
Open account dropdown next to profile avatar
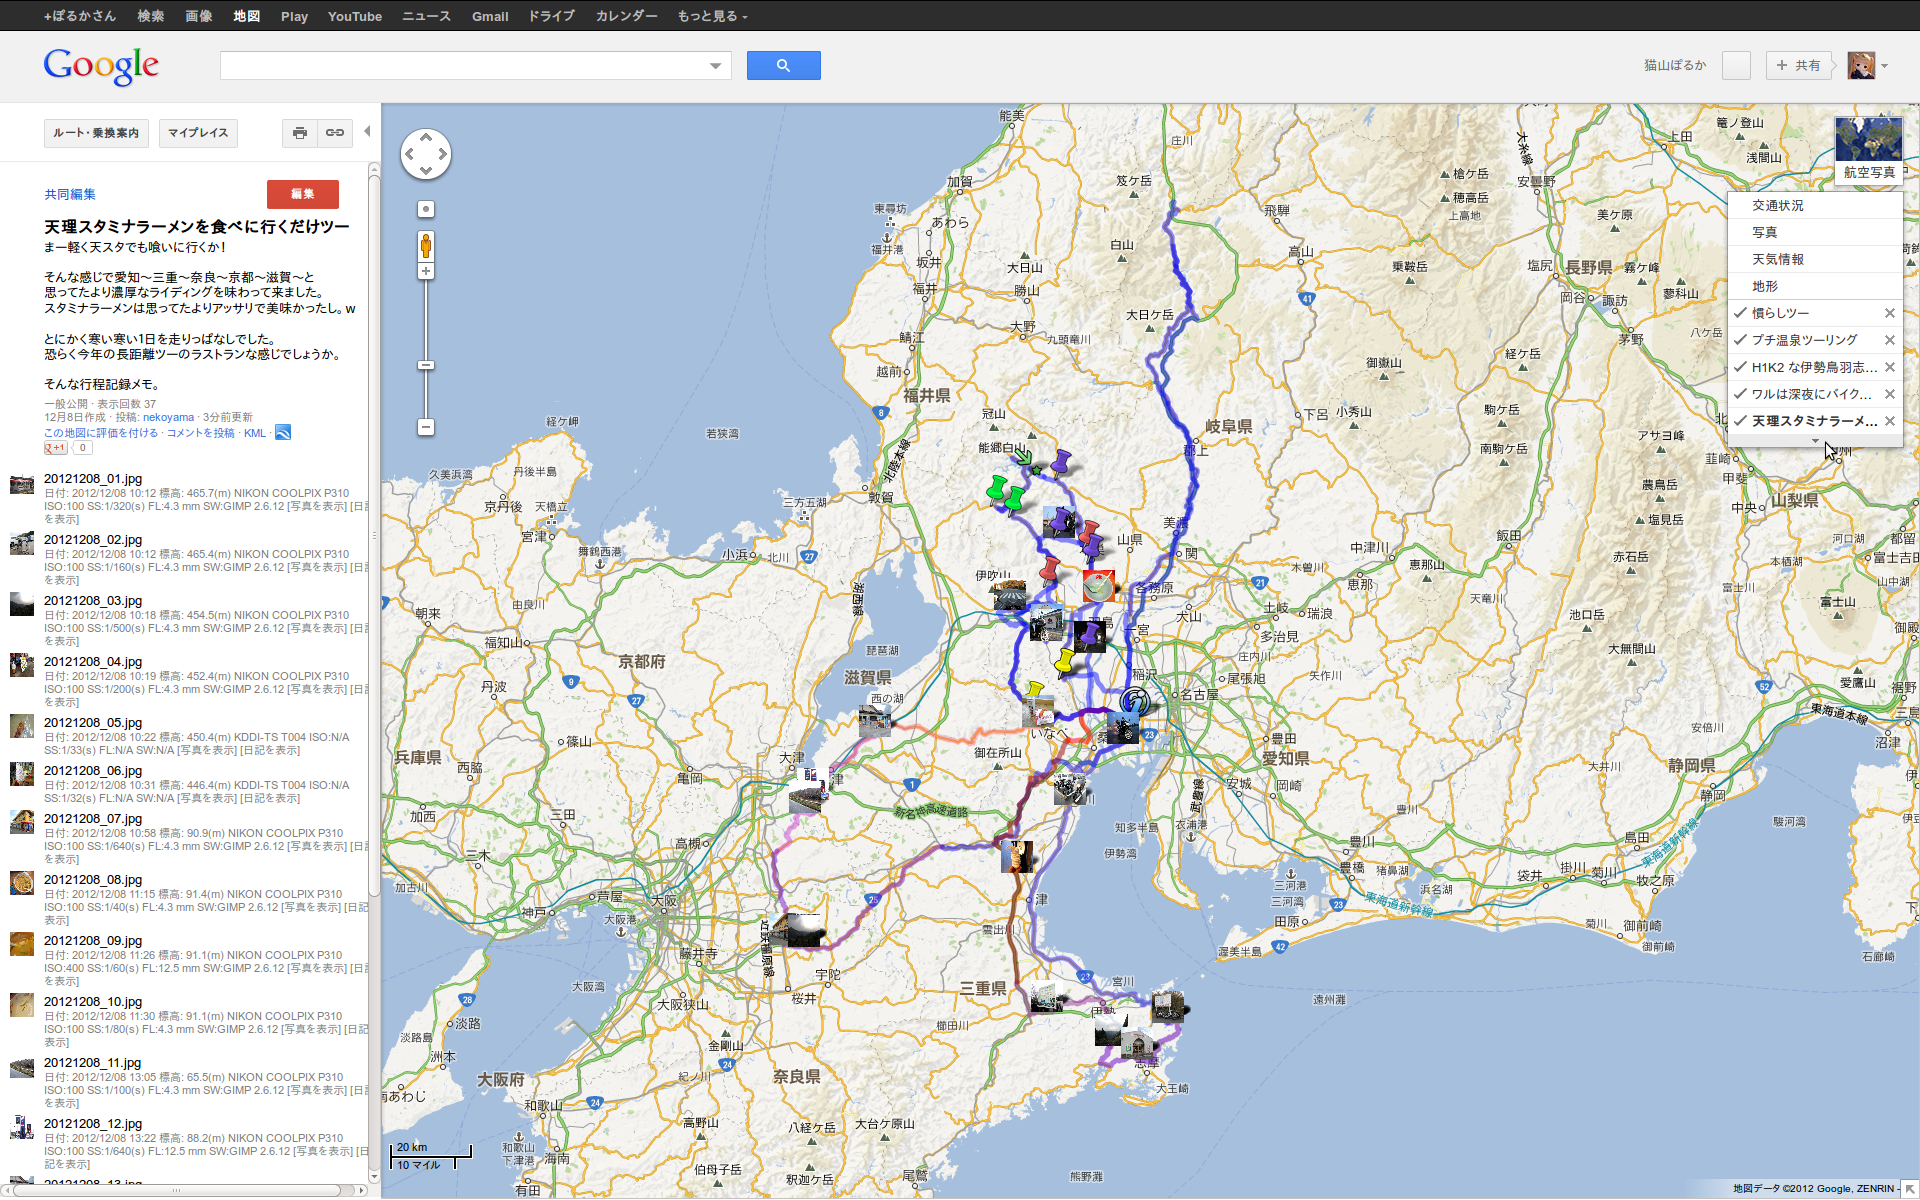pos(1885,66)
